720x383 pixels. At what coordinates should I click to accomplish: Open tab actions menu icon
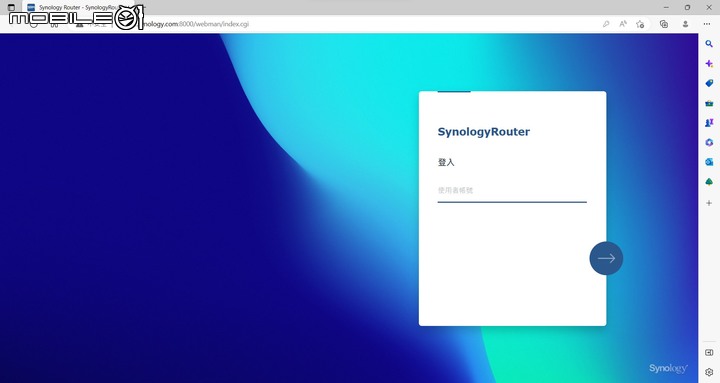tap(11, 7)
